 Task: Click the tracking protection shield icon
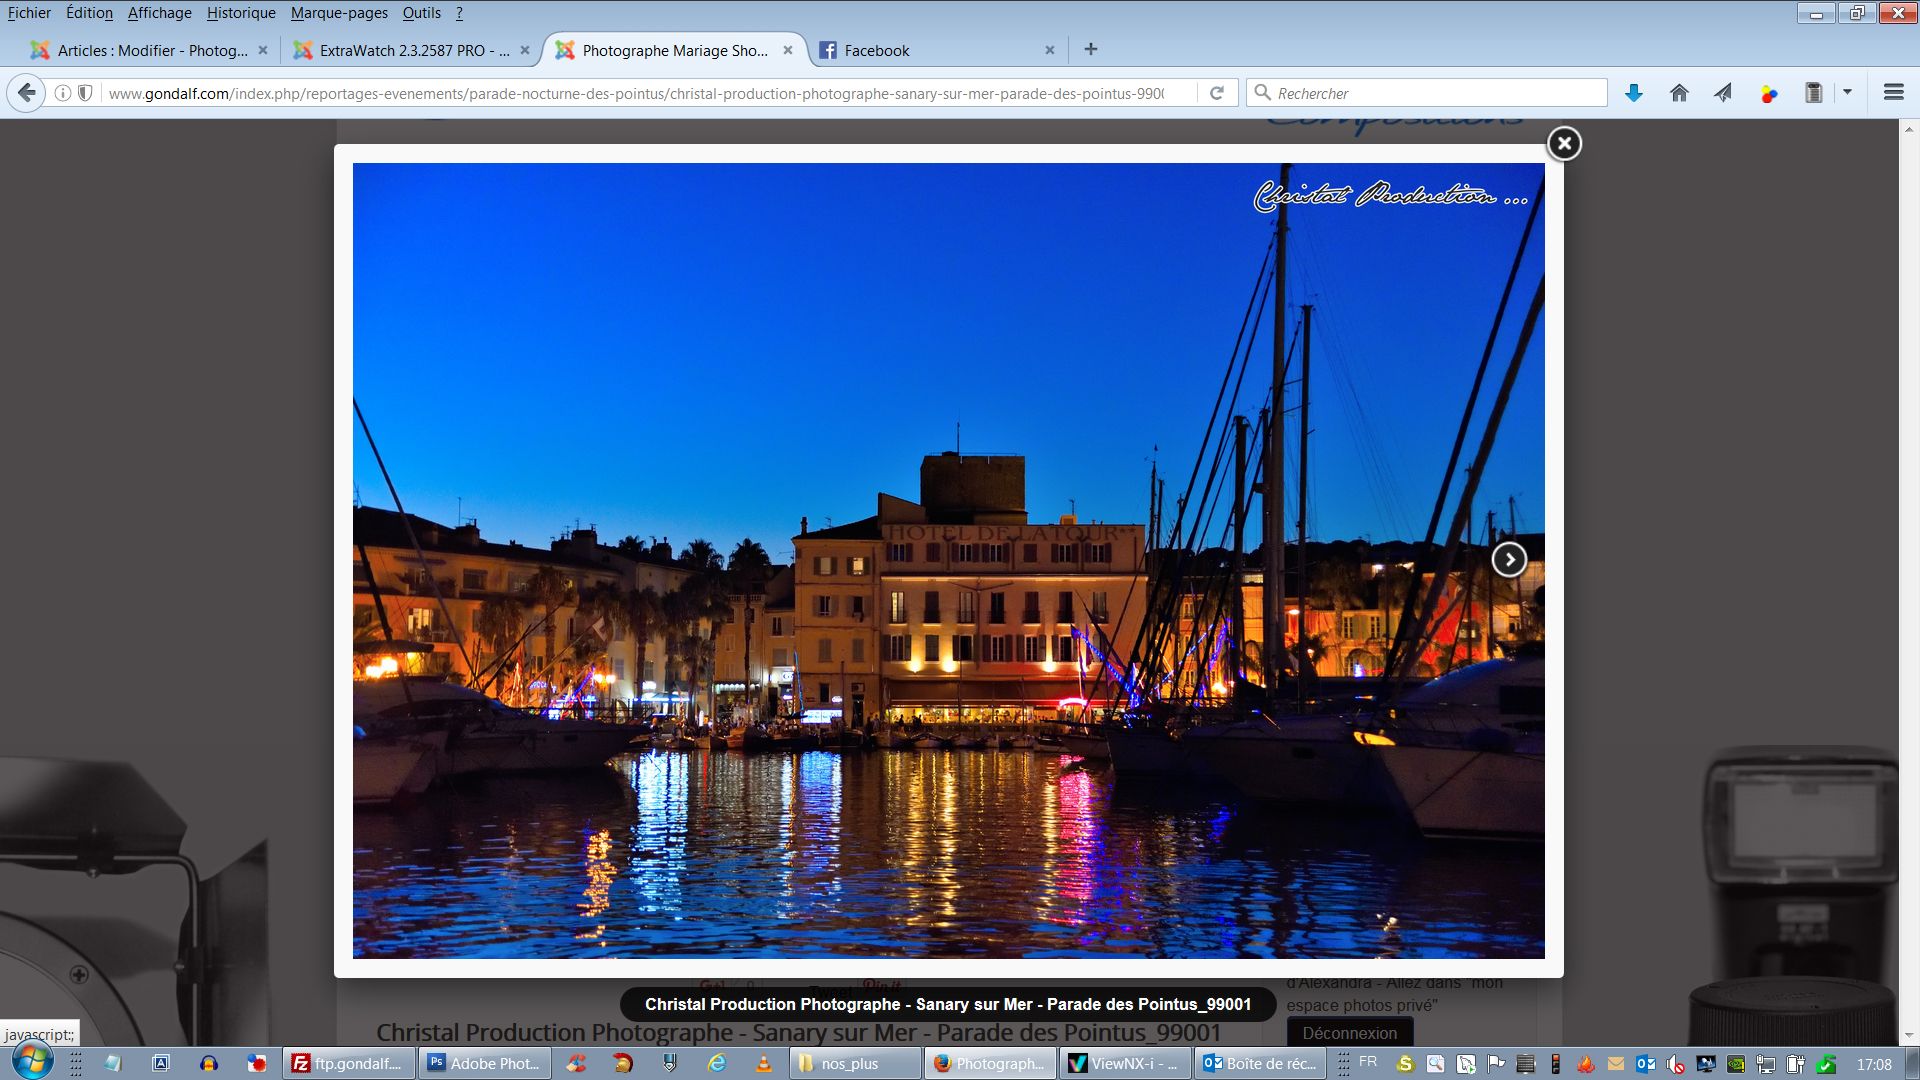click(85, 93)
